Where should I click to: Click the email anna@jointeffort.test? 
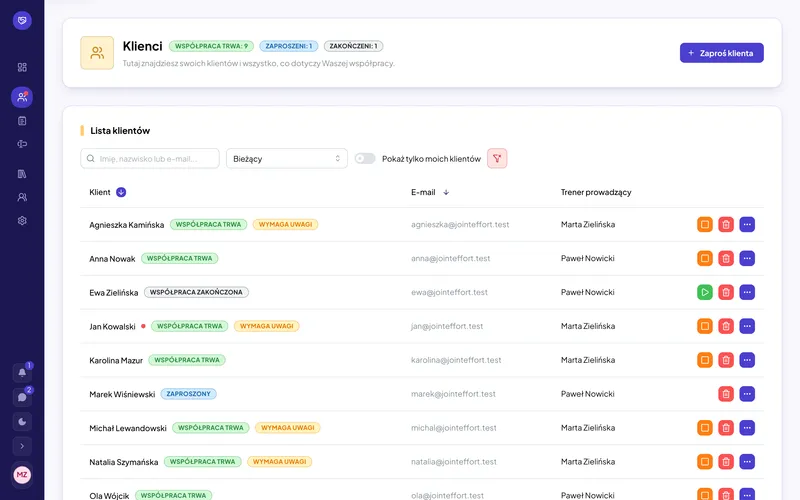point(451,259)
